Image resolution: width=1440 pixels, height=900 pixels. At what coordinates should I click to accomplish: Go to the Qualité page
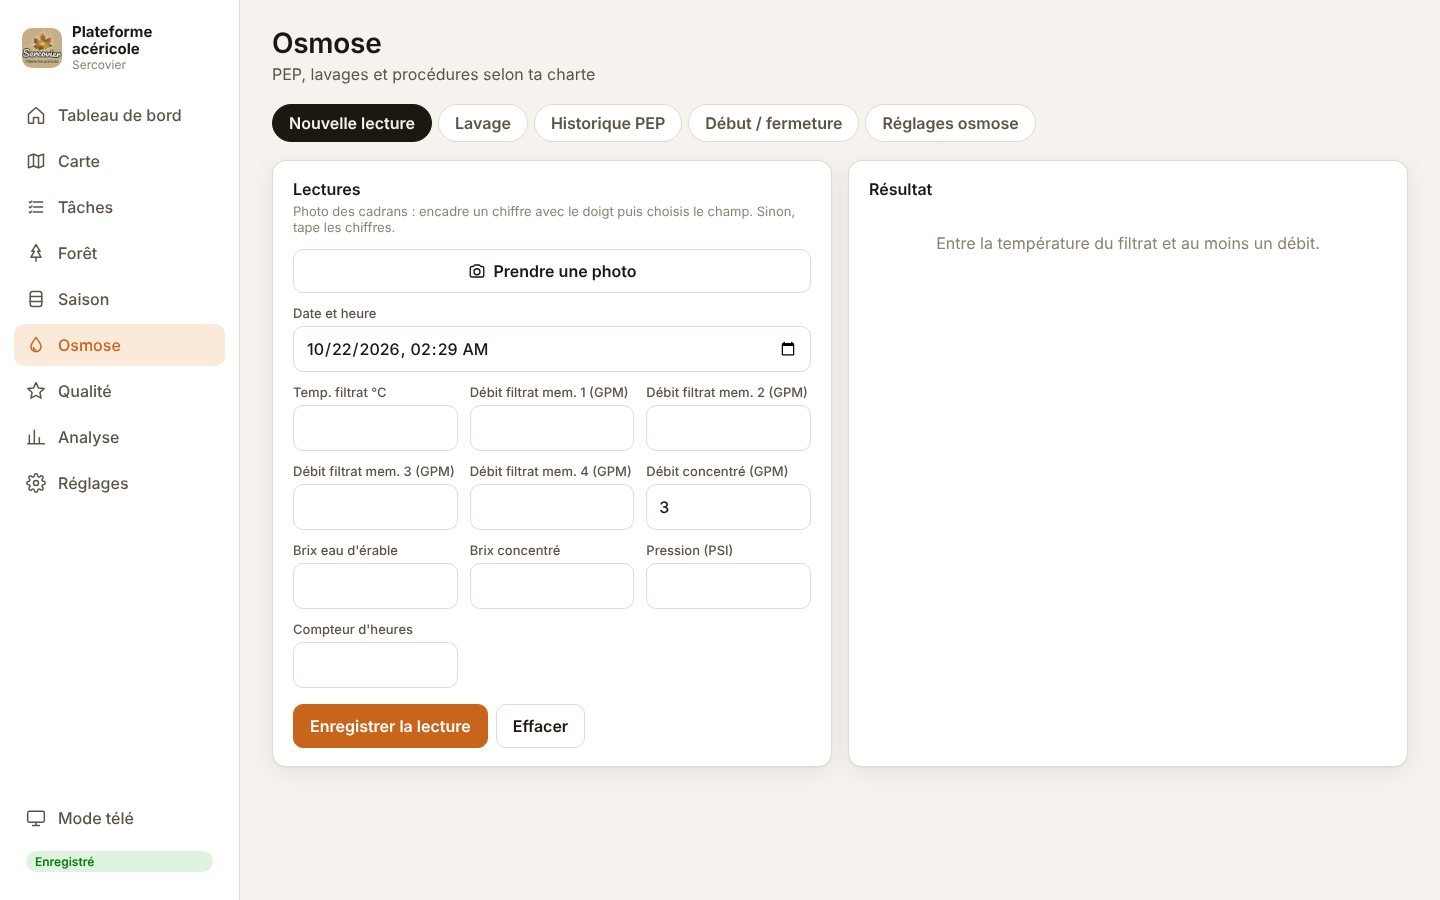[119, 391]
